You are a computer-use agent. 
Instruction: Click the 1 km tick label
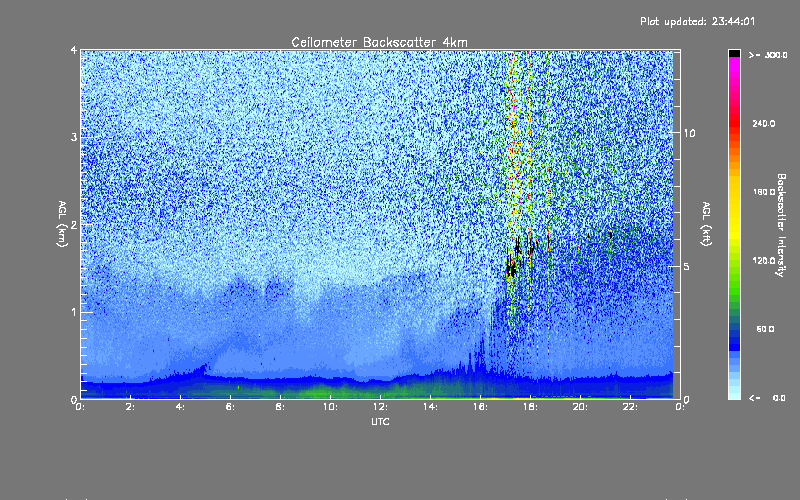[74, 312]
